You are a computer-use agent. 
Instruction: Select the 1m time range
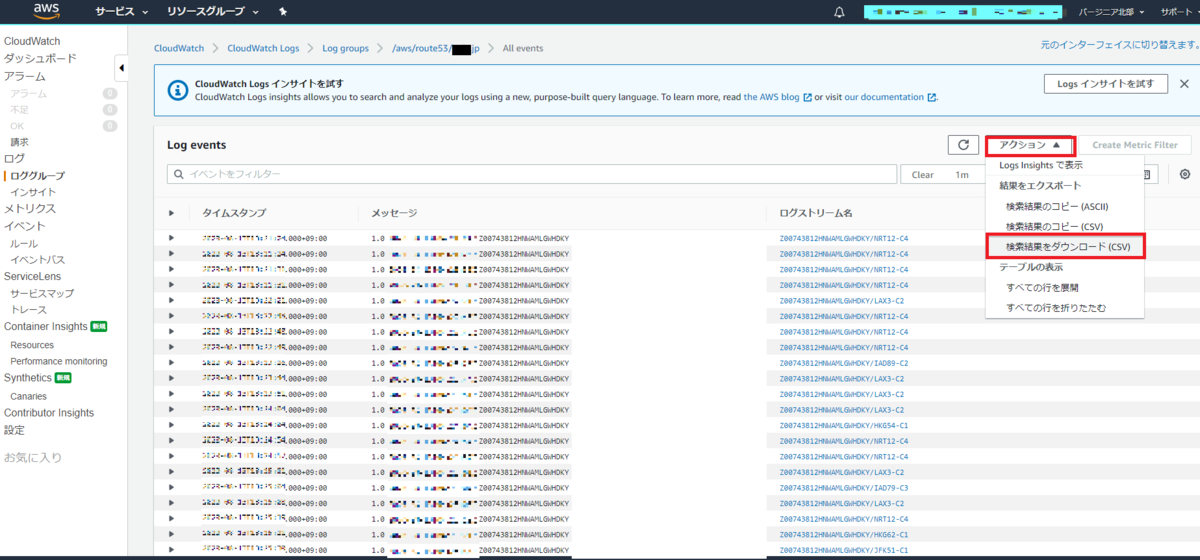pos(962,174)
